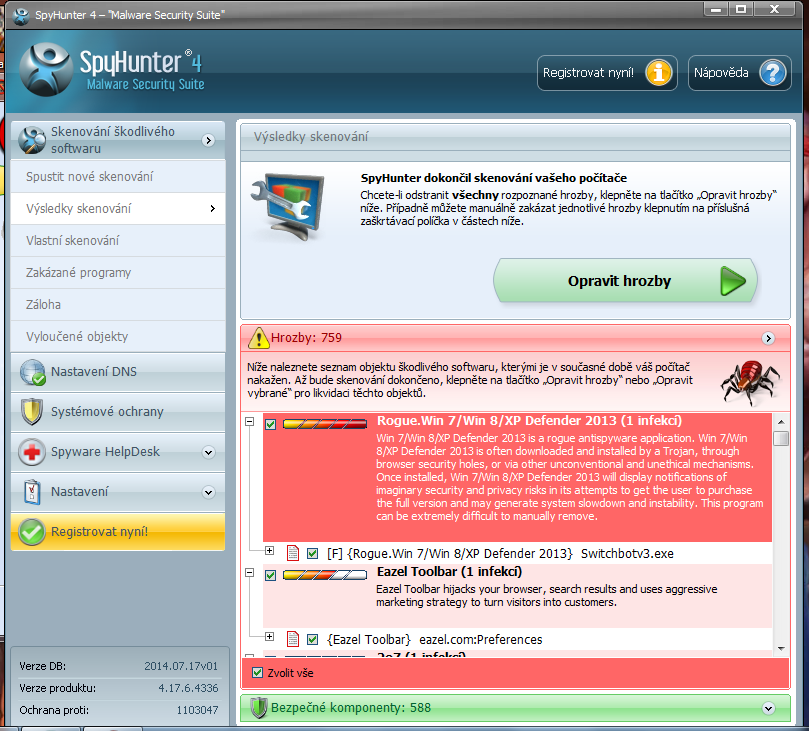Click document icon beside Switchbotv3.exe
Screen dimensions: 809x731
coord(293,553)
